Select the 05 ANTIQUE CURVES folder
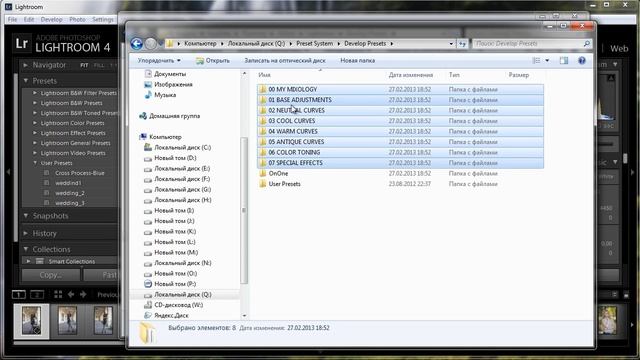This screenshot has width=640, height=360. 400,142
